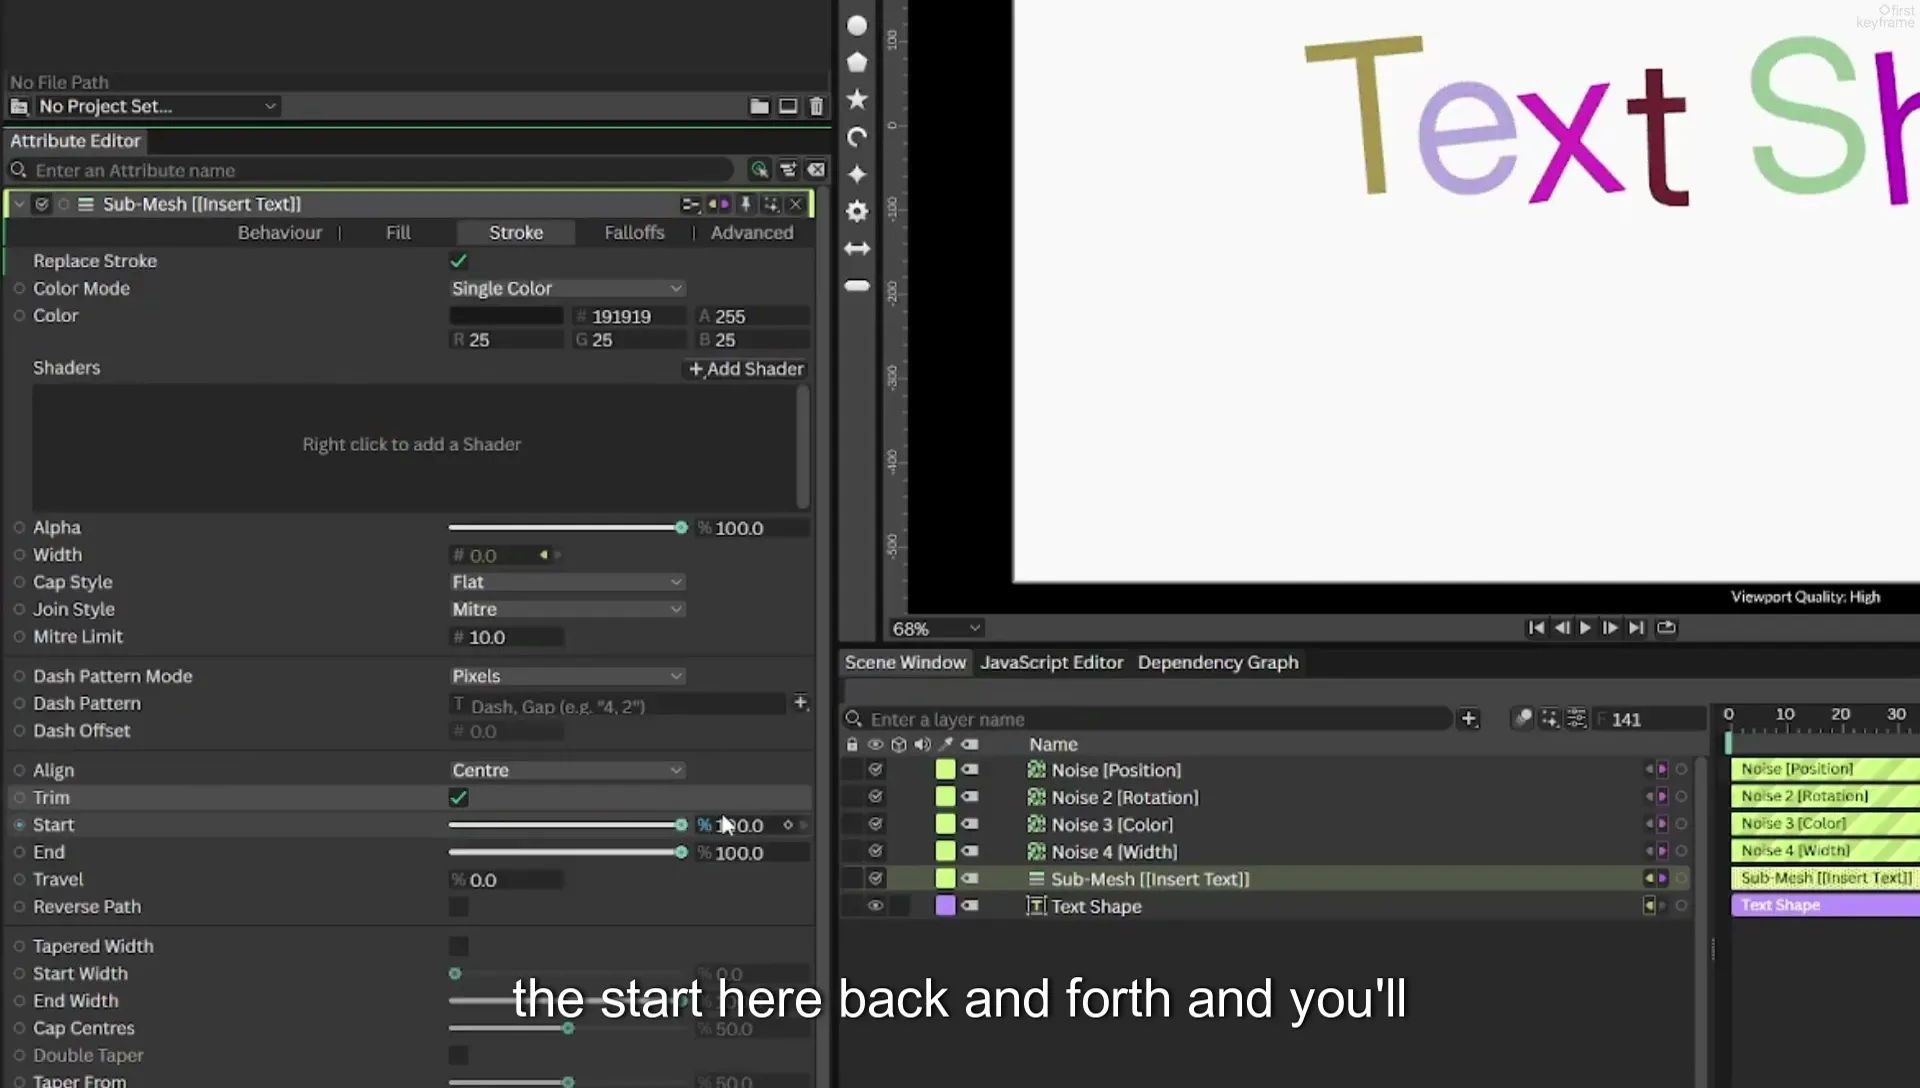Viewport: 1920px width, 1088px height.
Task: Open the Color Mode dropdown
Action: point(567,288)
